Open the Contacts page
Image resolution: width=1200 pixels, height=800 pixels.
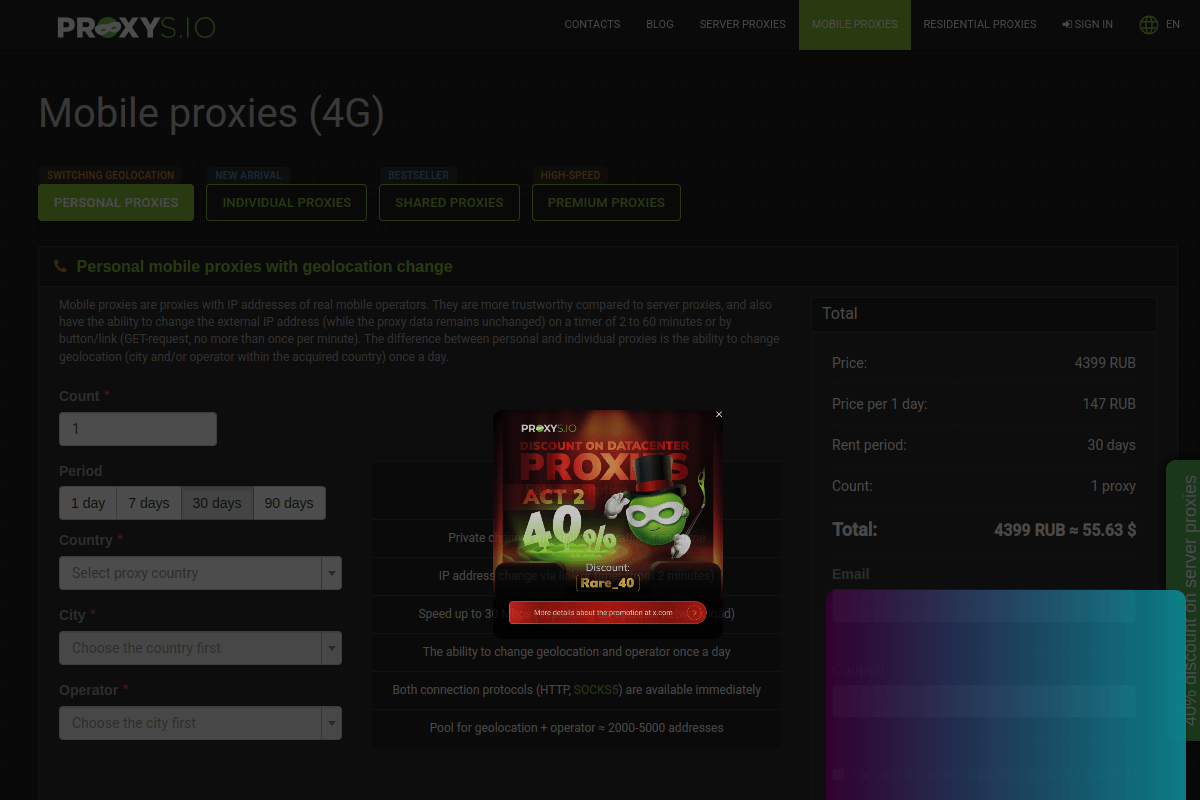tap(592, 24)
